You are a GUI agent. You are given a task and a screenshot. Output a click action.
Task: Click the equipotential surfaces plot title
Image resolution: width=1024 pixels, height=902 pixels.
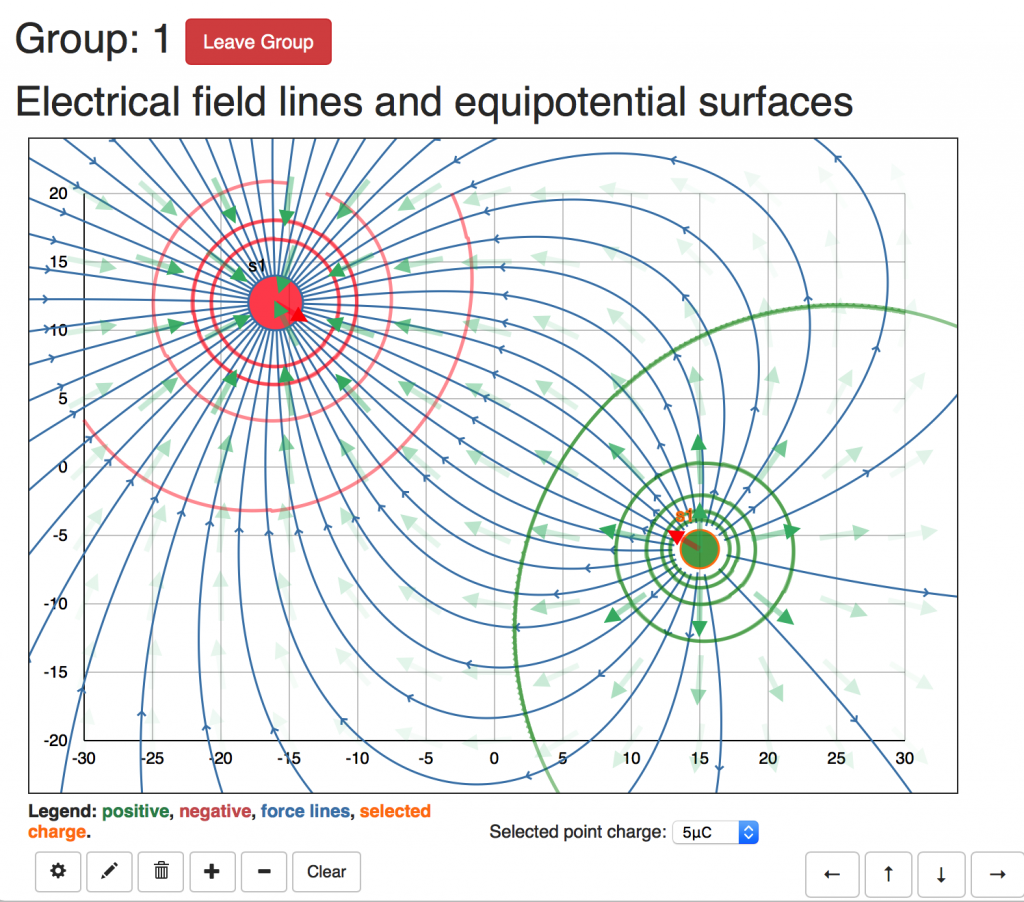pos(436,101)
